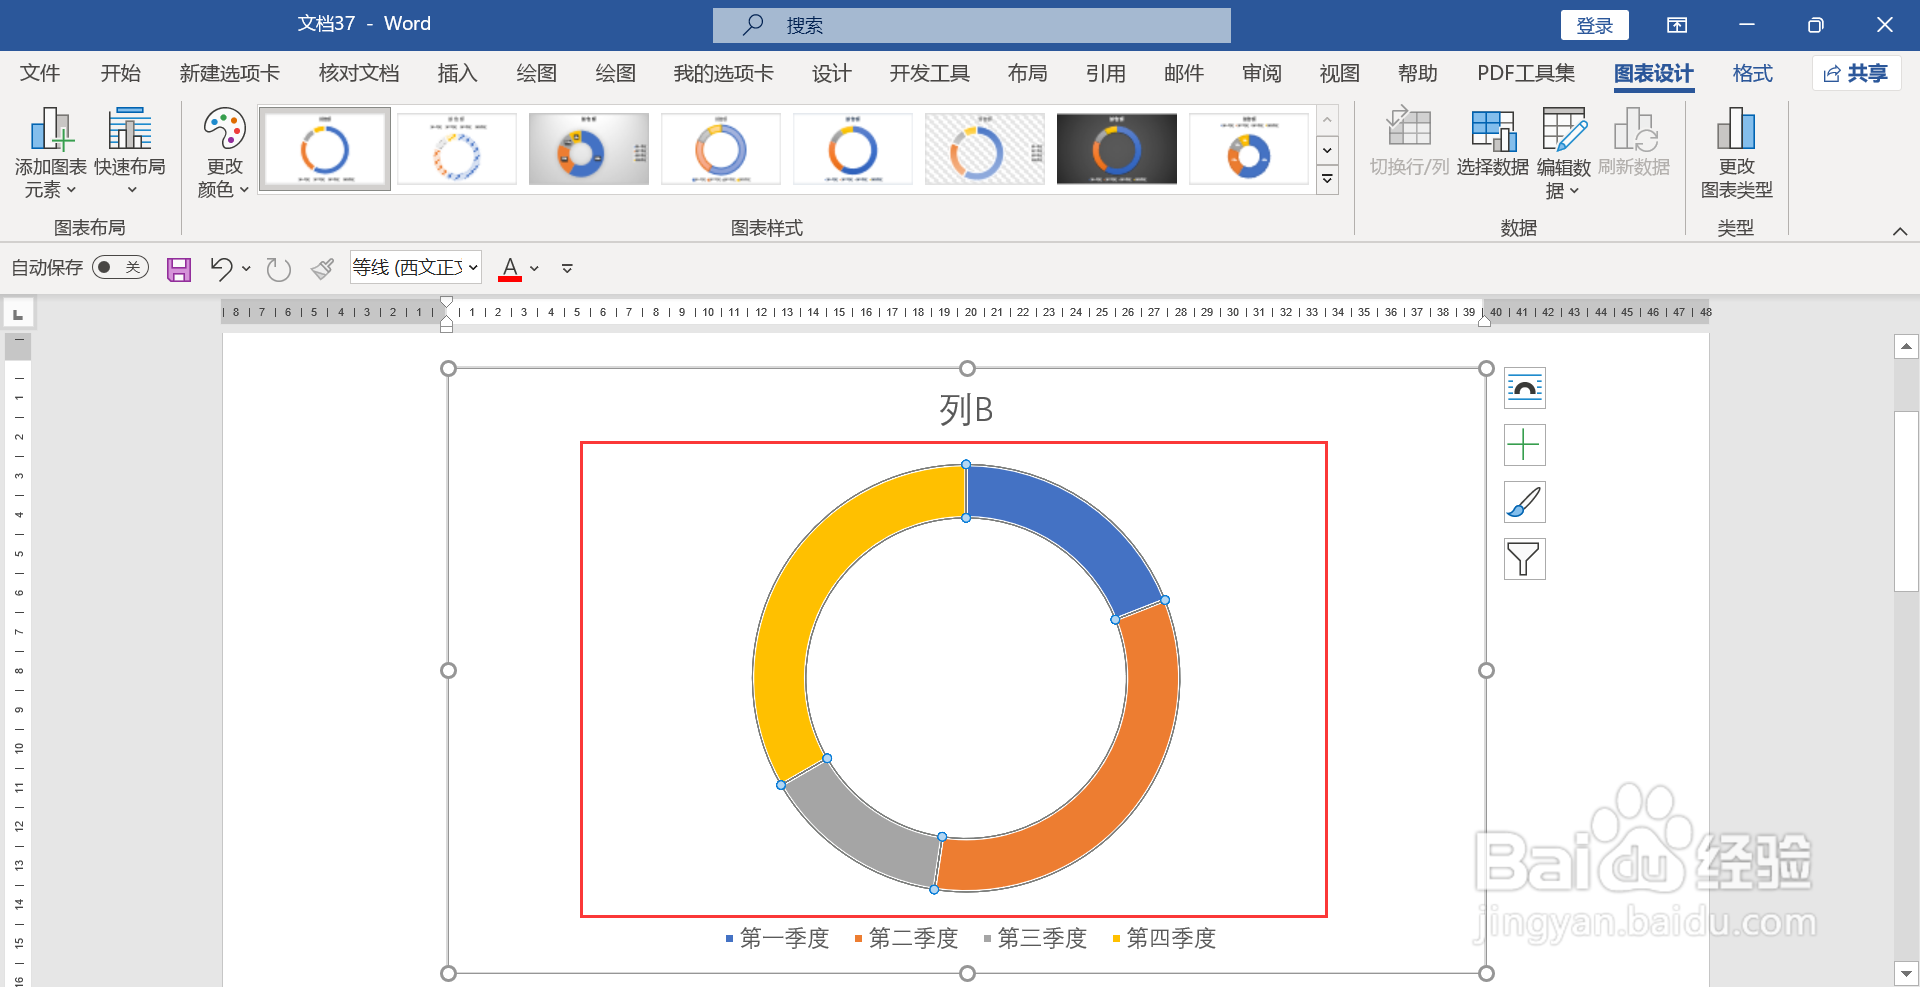This screenshot has width=1920, height=987.
Task: Click the chart title 列B
Action: pyautogui.click(x=966, y=409)
